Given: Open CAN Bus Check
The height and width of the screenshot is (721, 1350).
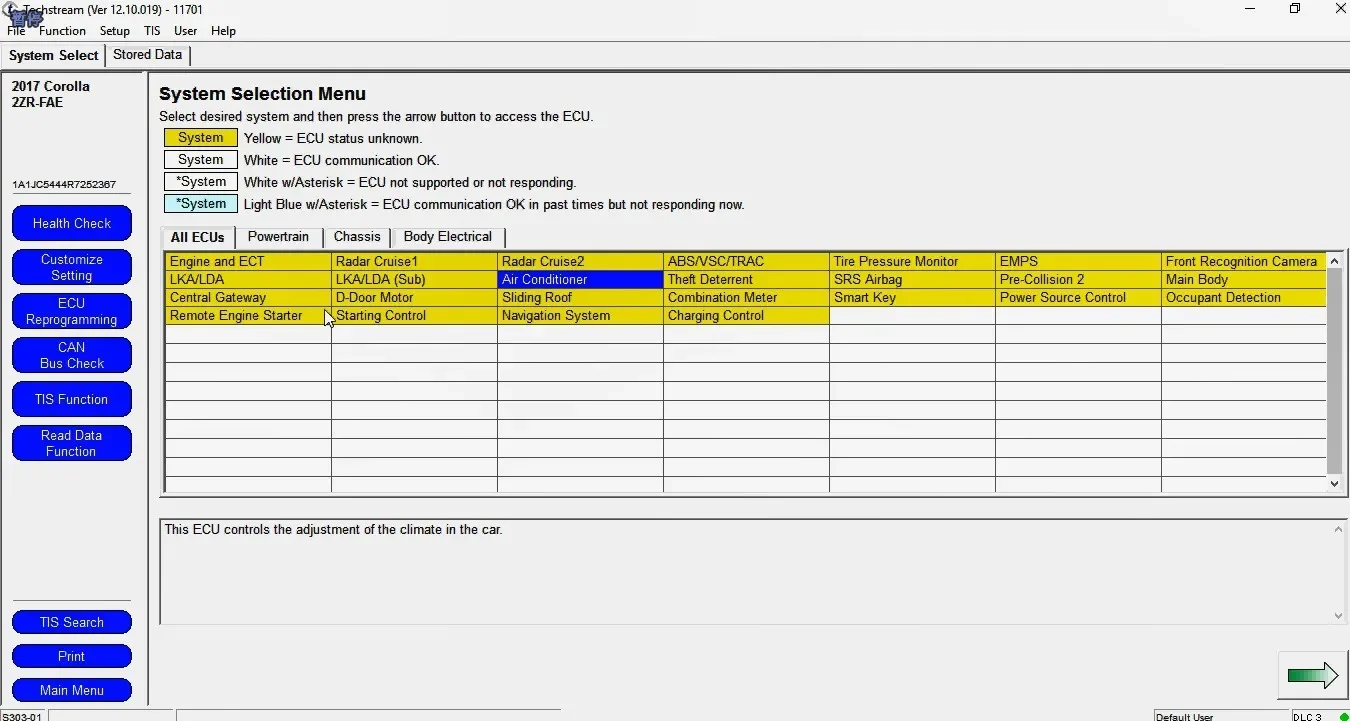Looking at the screenshot, I should coord(72,355).
